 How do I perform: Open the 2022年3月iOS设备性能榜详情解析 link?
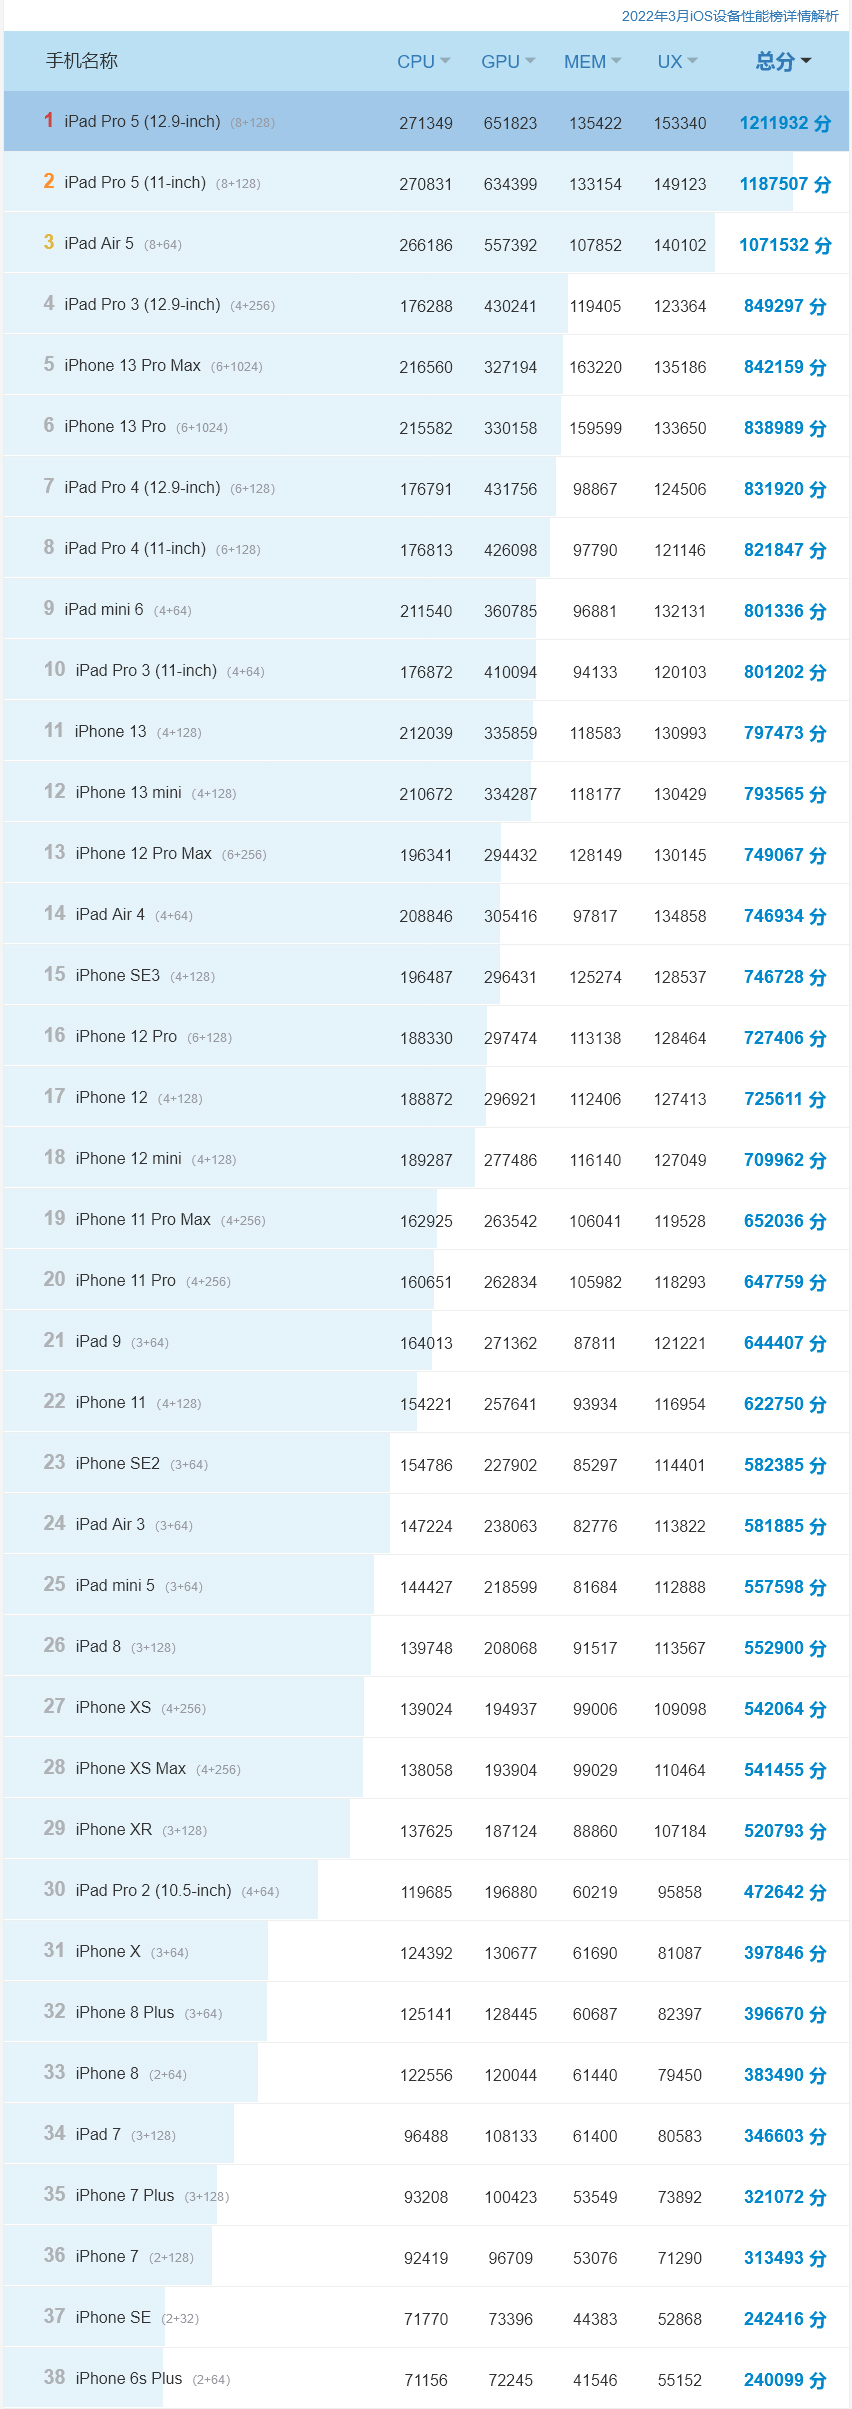pos(729,16)
